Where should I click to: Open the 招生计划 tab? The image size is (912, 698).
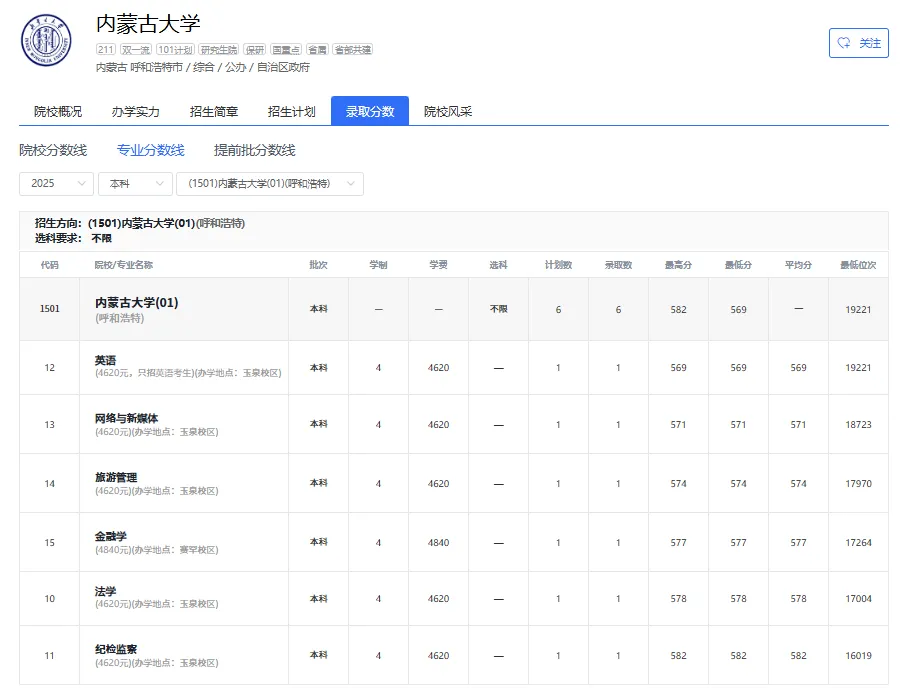coord(291,111)
